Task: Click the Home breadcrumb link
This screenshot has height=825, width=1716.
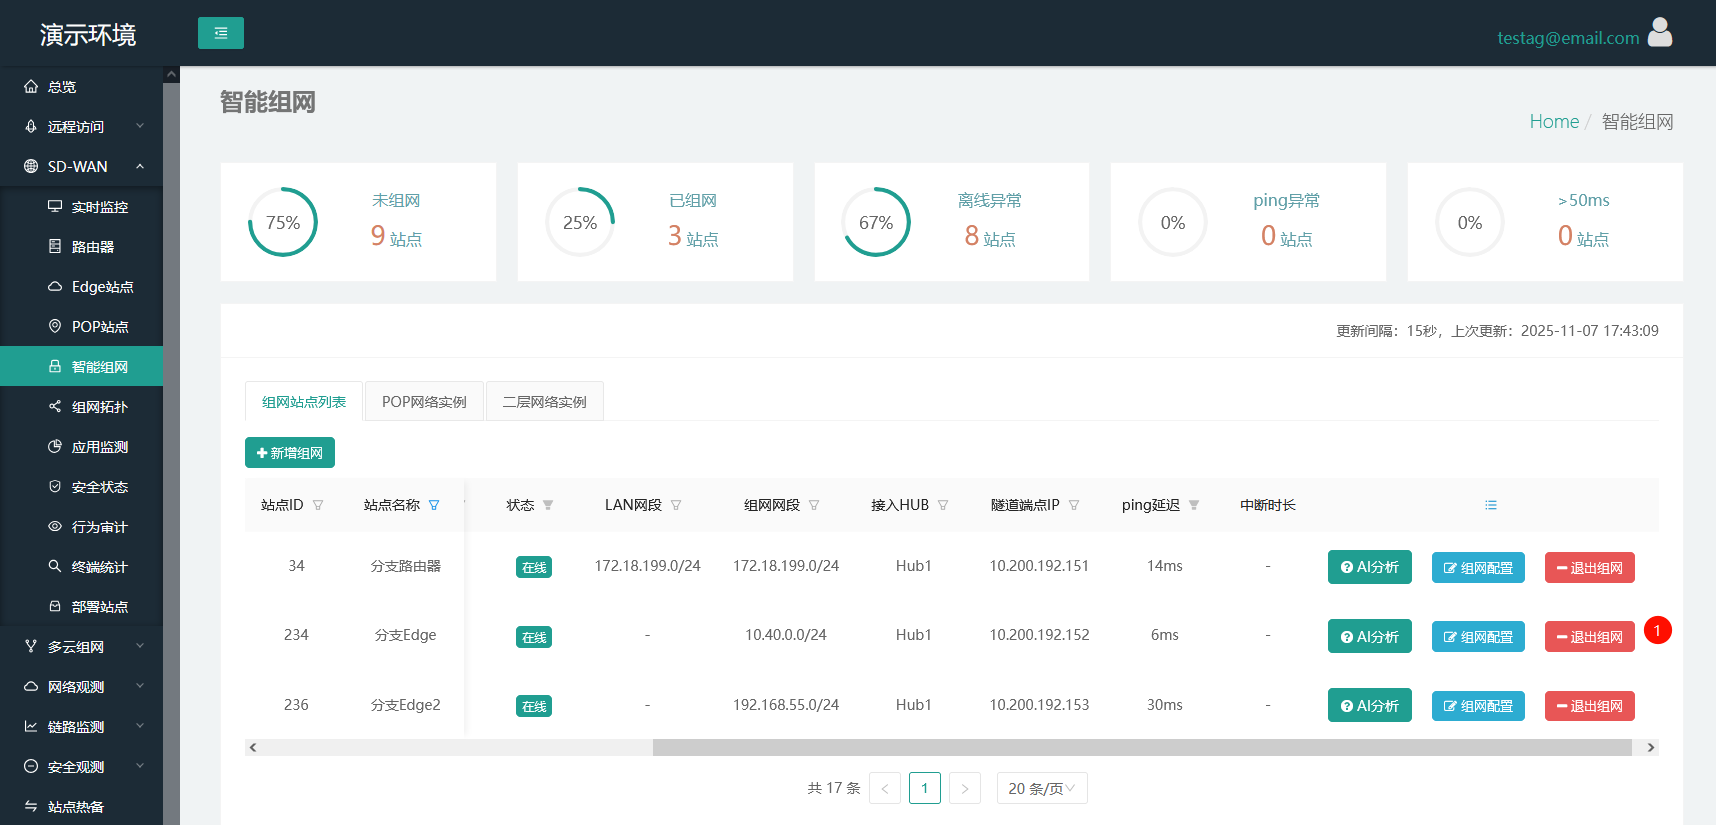Action: click(x=1554, y=121)
